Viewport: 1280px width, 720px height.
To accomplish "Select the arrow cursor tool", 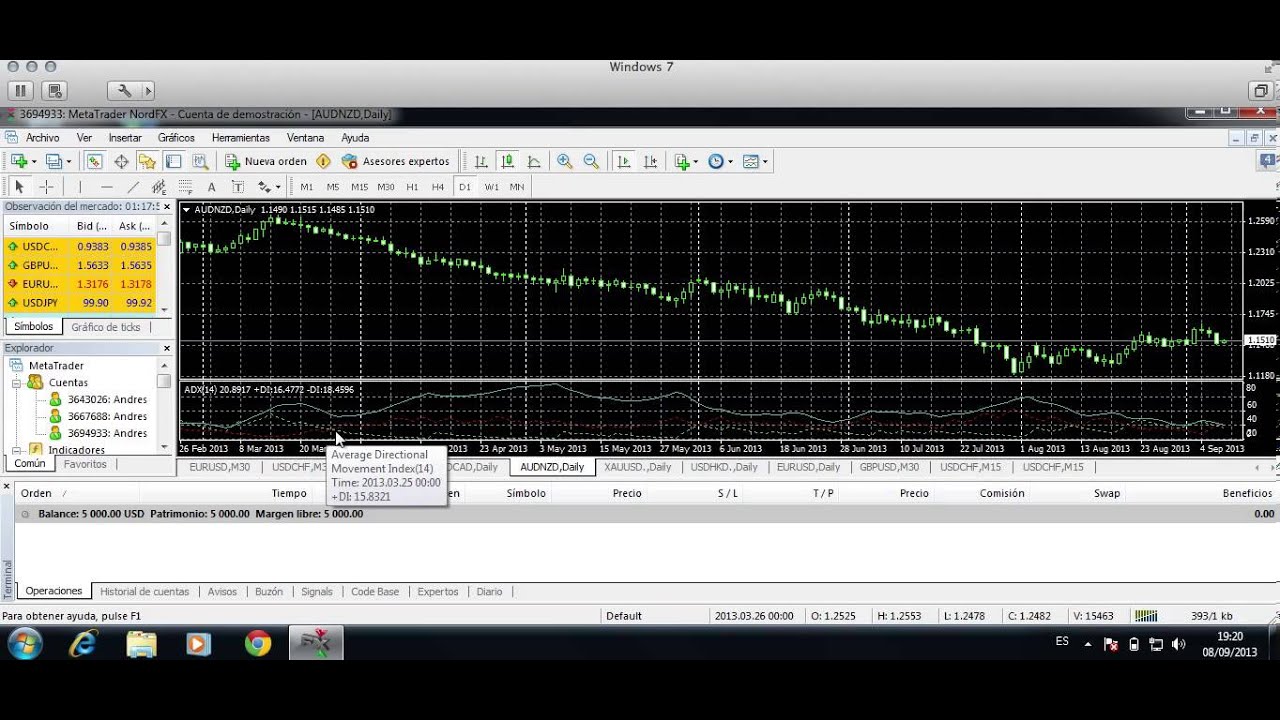I will coord(19,187).
